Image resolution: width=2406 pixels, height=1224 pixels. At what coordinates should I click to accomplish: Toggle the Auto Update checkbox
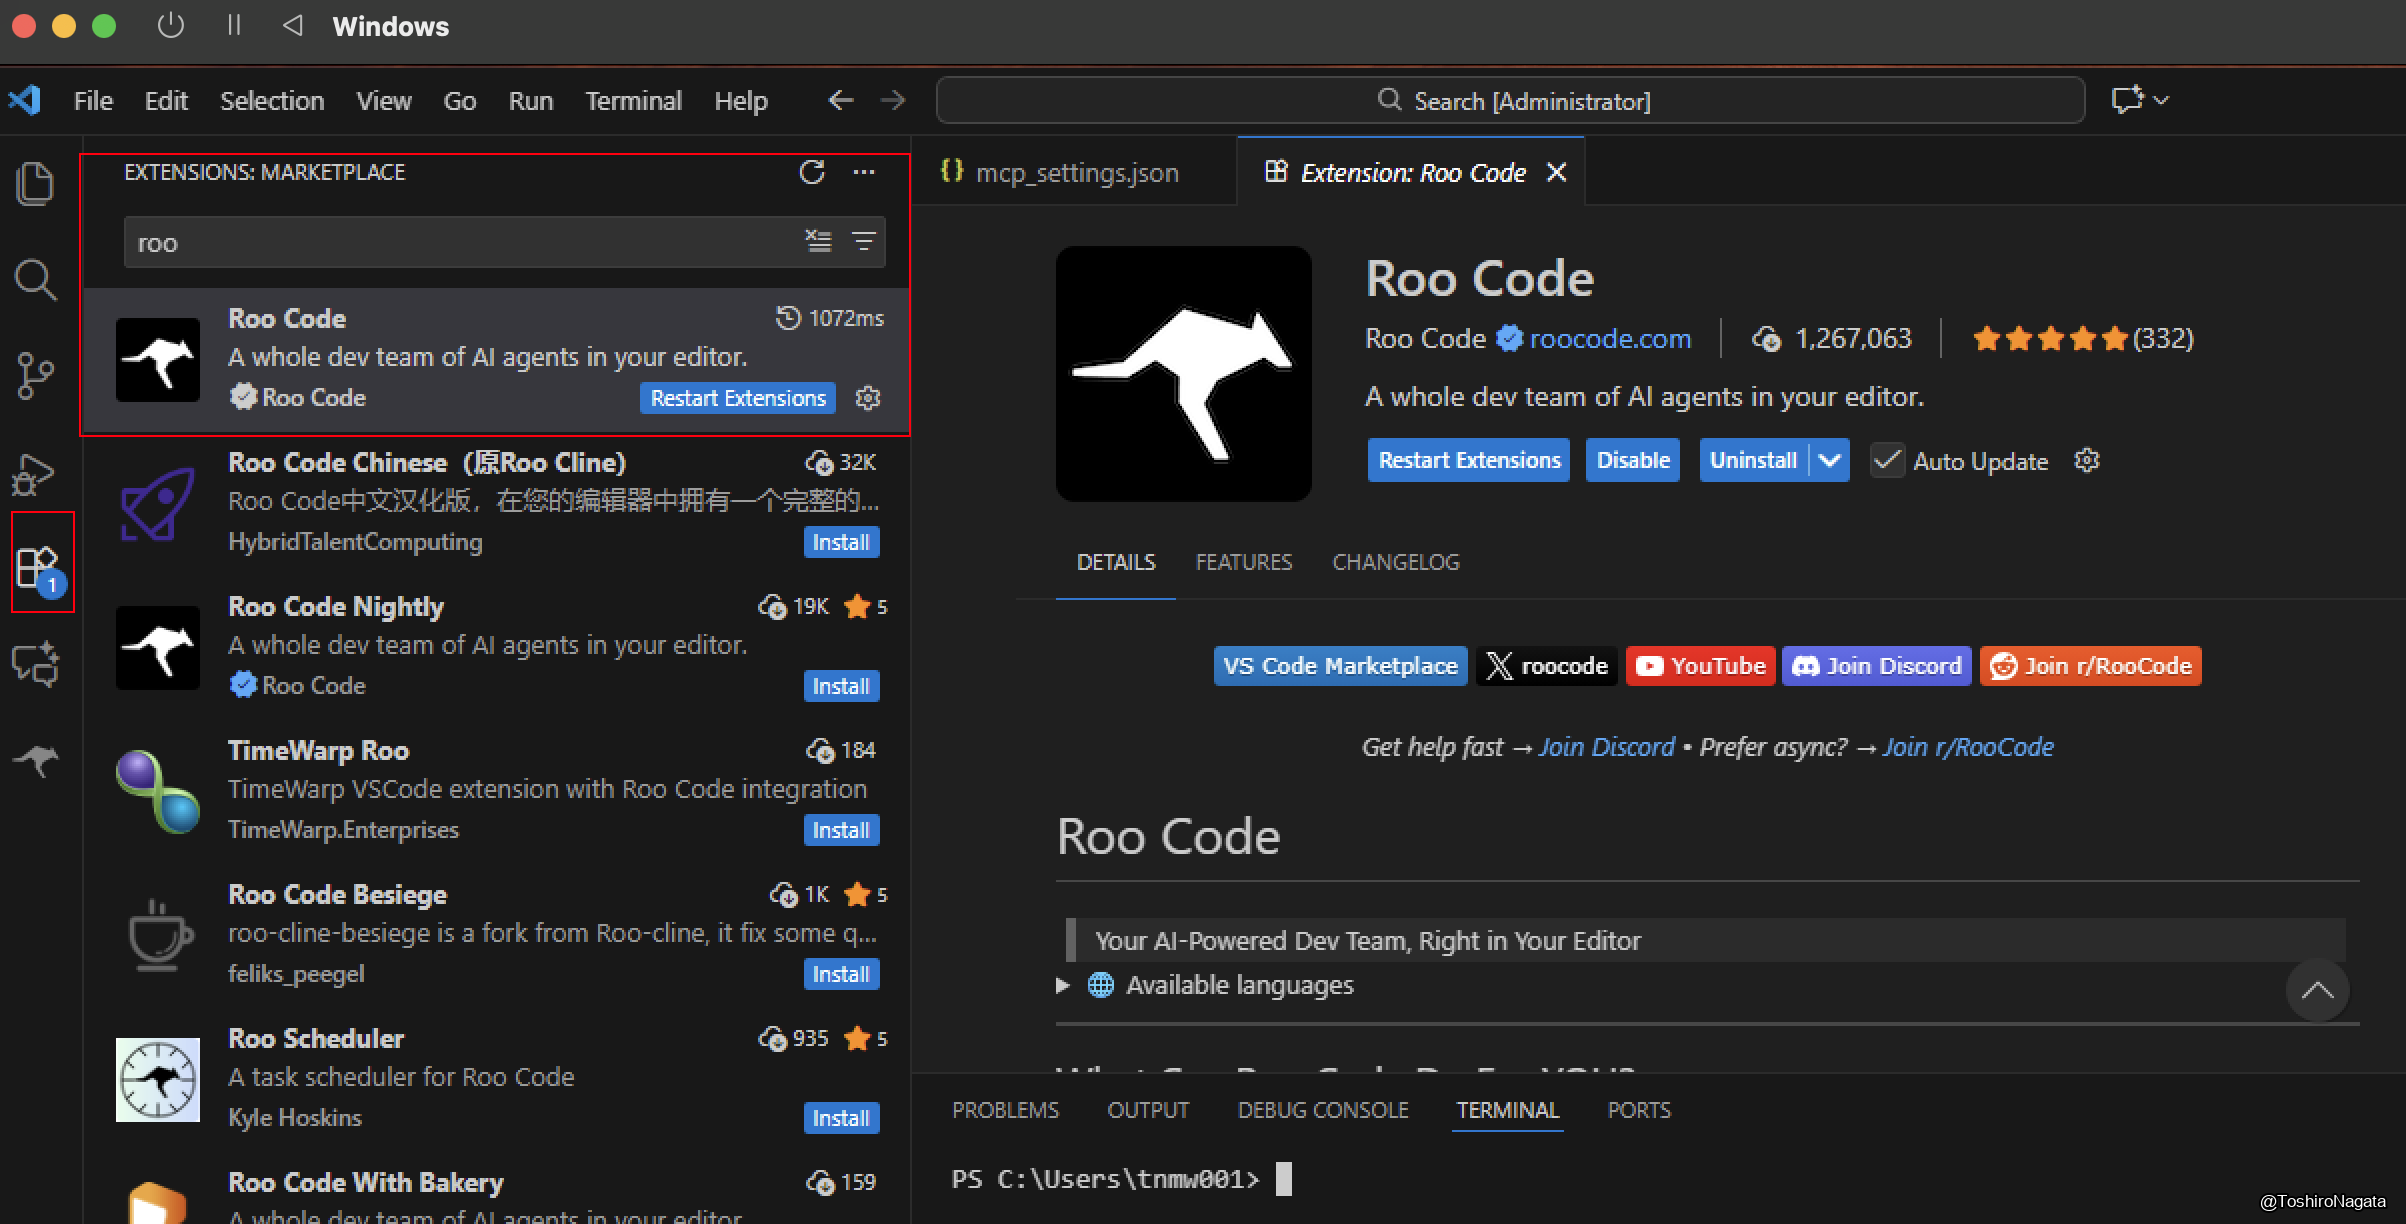[1887, 461]
